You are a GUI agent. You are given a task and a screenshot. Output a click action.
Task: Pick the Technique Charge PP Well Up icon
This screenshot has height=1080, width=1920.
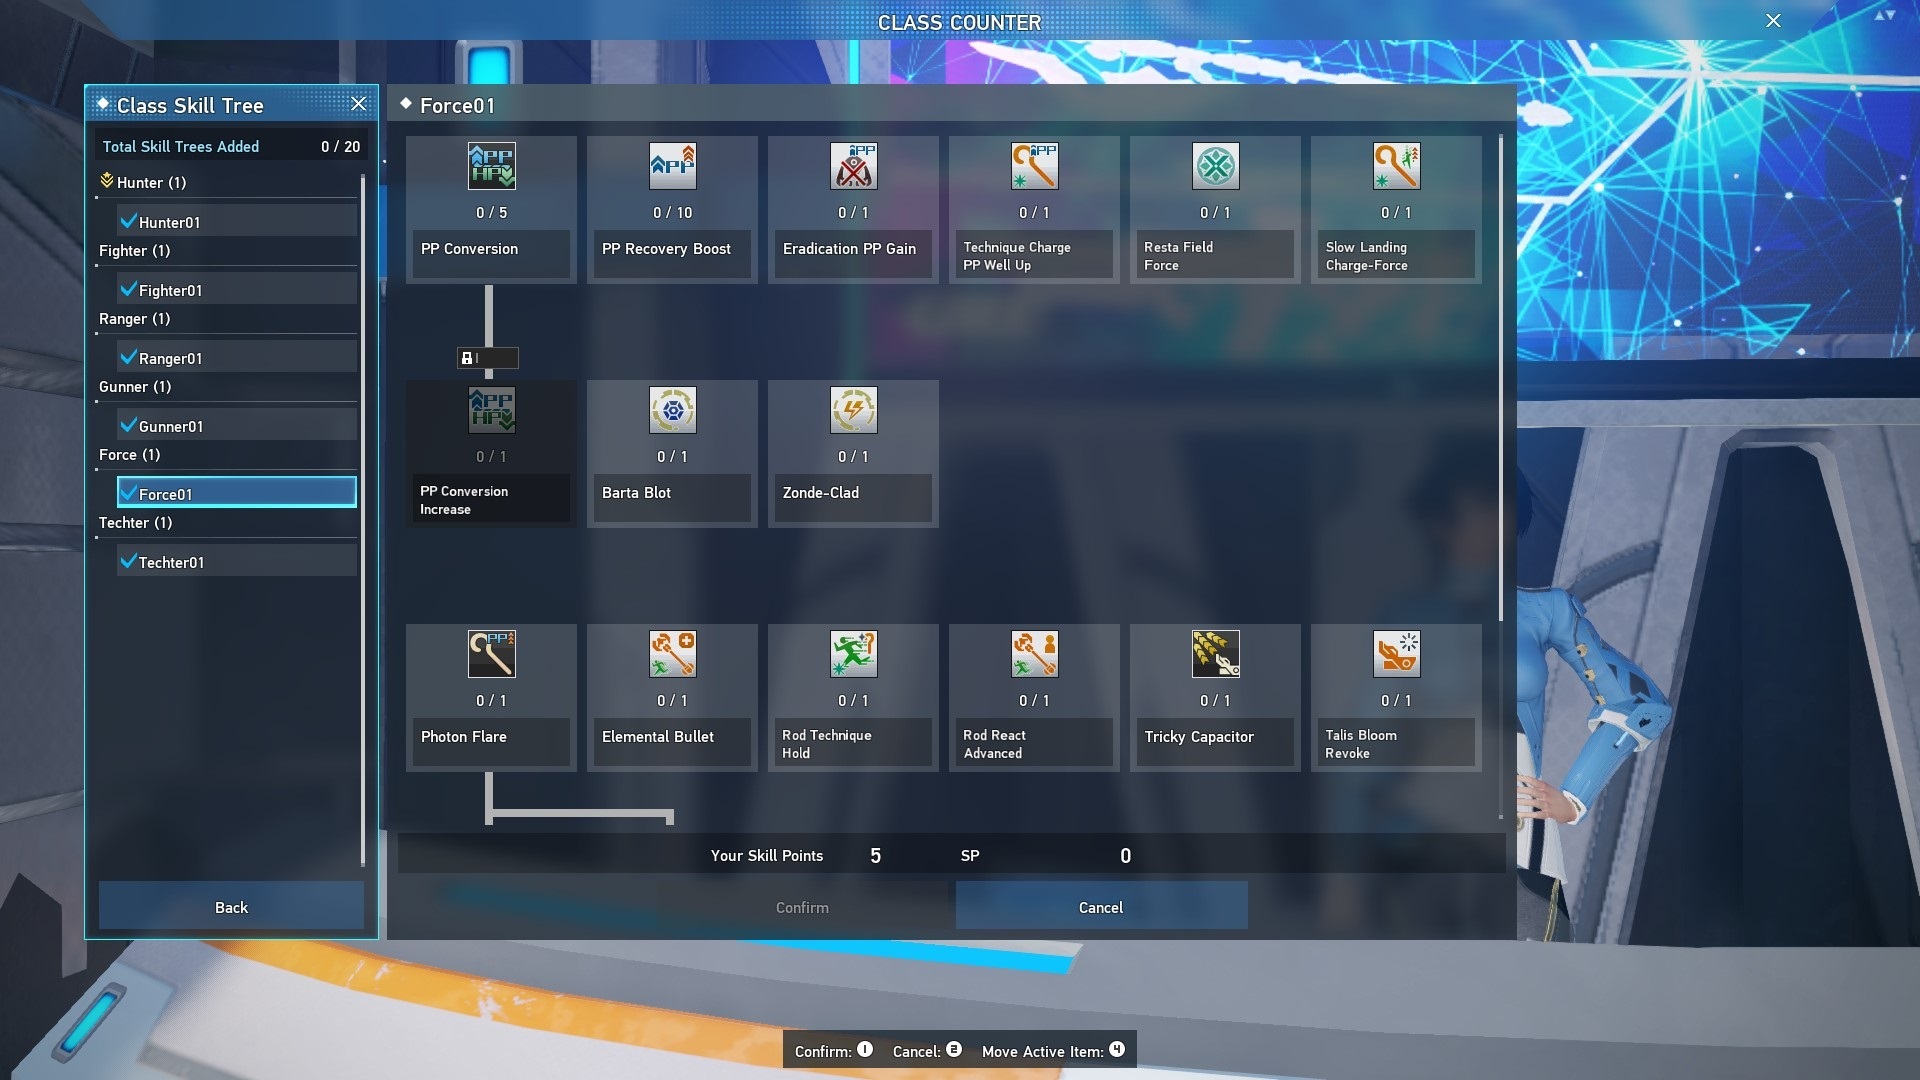point(1034,166)
